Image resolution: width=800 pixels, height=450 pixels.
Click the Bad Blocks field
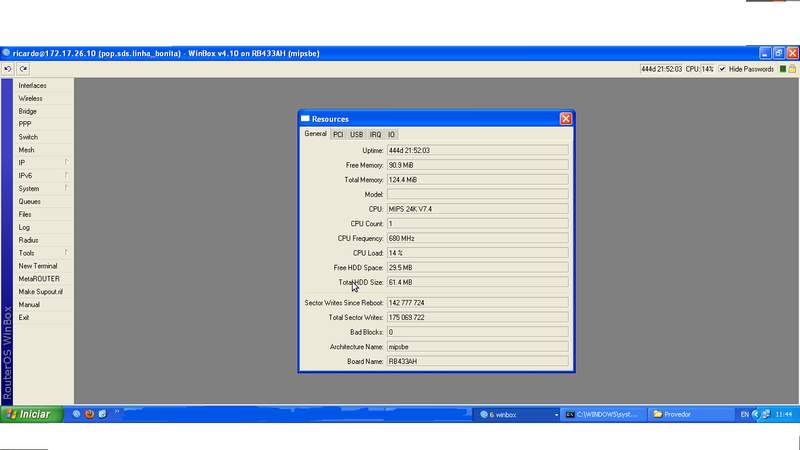pyautogui.click(x=478, y=332)
